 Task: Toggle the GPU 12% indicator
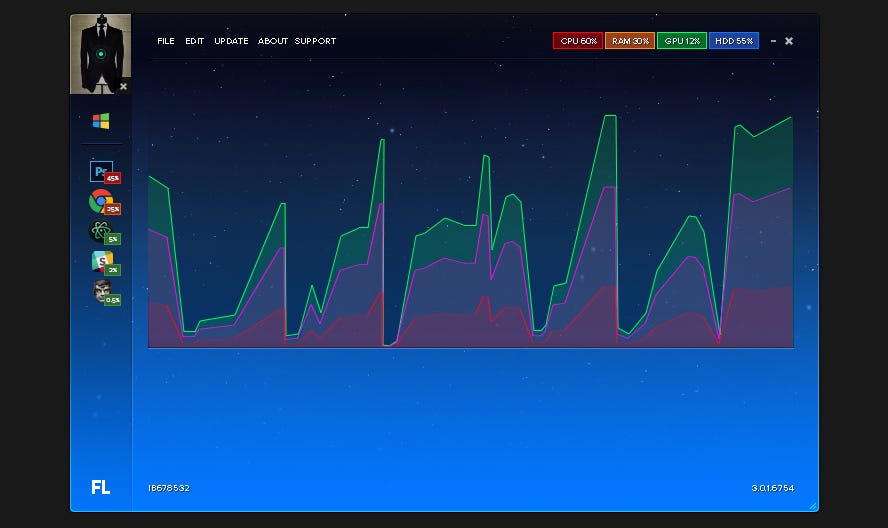[x=682, y=41]
